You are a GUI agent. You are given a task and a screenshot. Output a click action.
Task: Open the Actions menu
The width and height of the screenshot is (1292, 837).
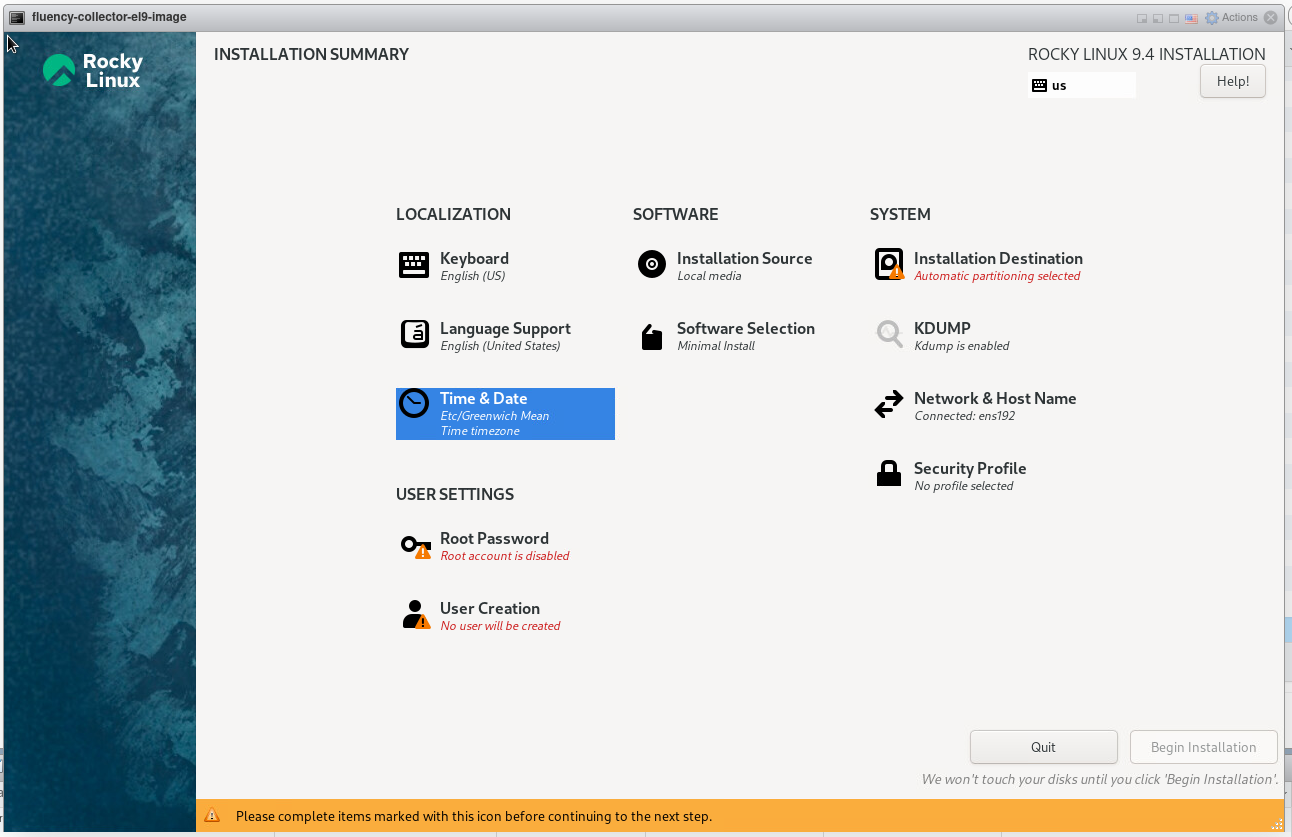1231,18
